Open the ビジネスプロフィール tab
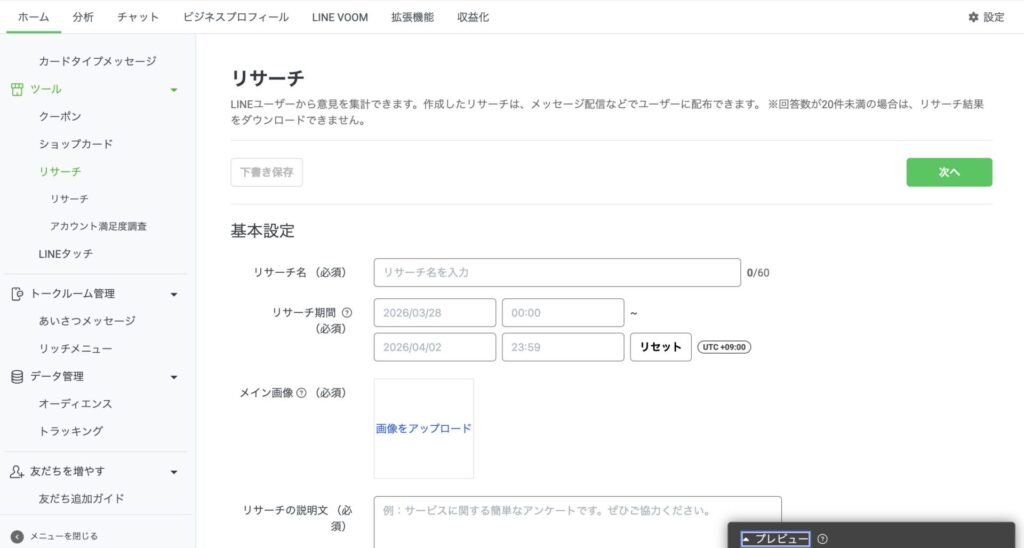This screenshot has width=1024, height=548. pyautogui.click(x=236, y=17)
